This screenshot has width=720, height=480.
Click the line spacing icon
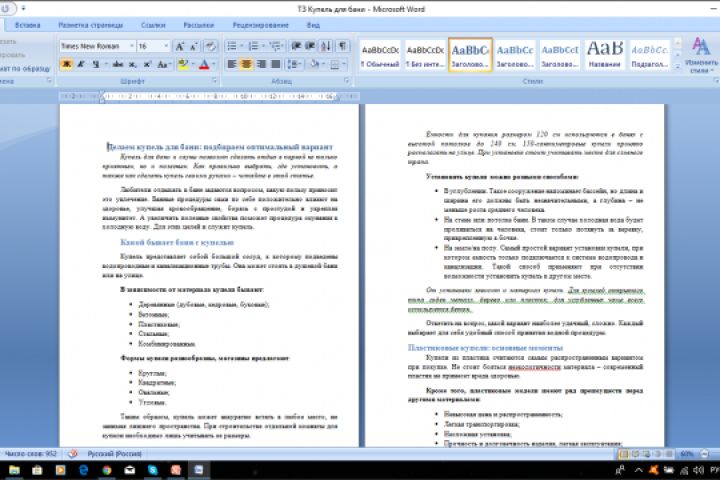292,64
